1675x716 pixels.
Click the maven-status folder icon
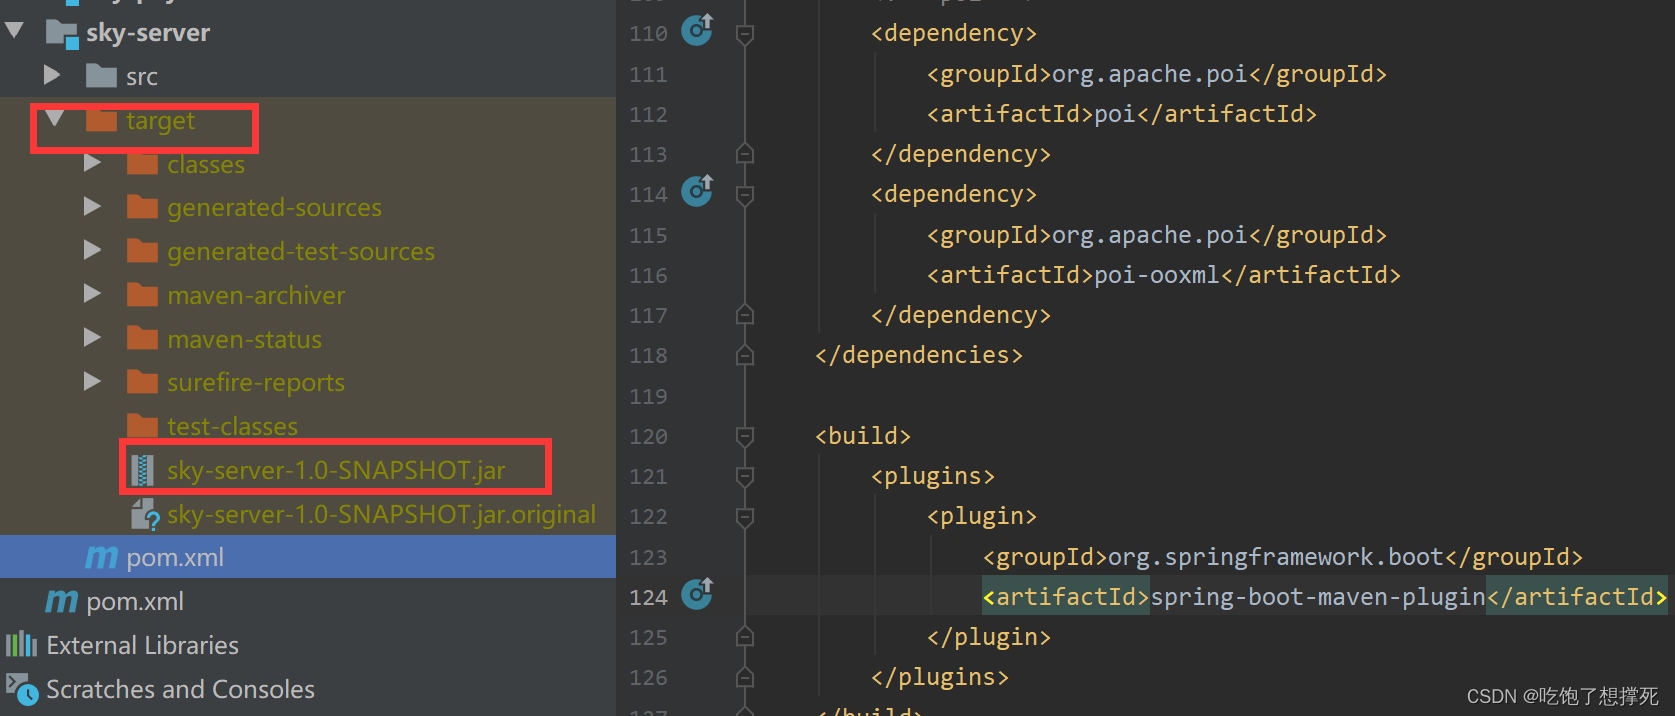click(143, 339)
